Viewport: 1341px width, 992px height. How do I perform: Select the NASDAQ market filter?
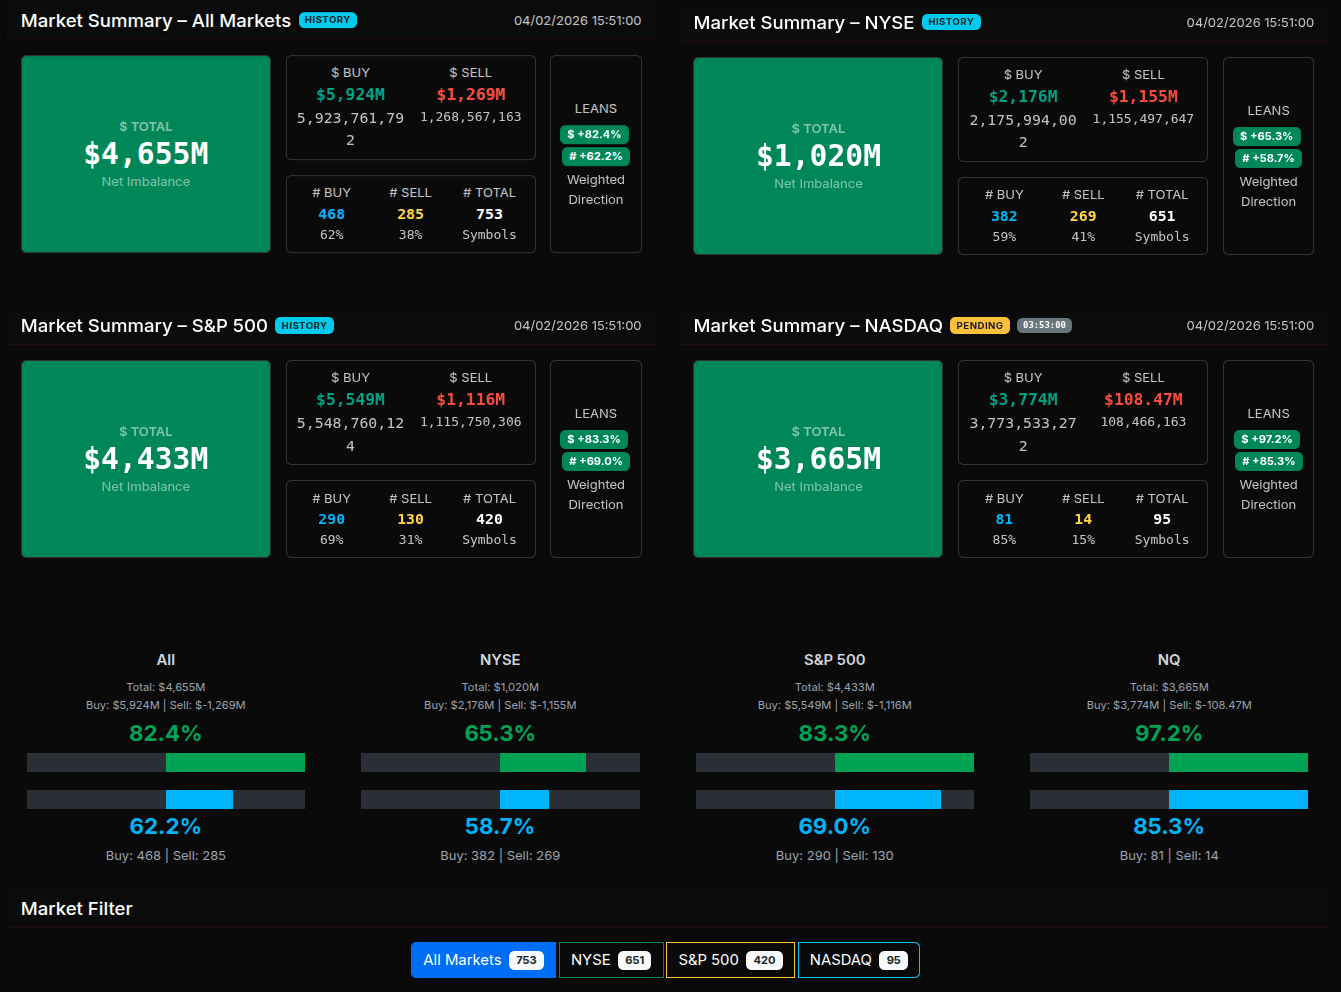point(858,960)
